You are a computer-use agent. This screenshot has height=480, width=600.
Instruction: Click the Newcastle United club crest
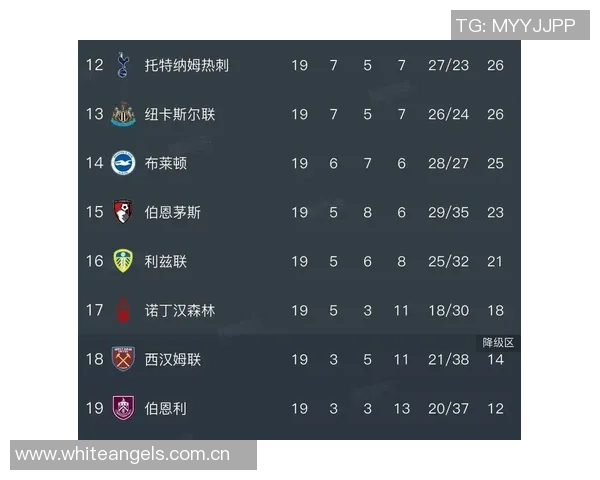tap(123, 114)
